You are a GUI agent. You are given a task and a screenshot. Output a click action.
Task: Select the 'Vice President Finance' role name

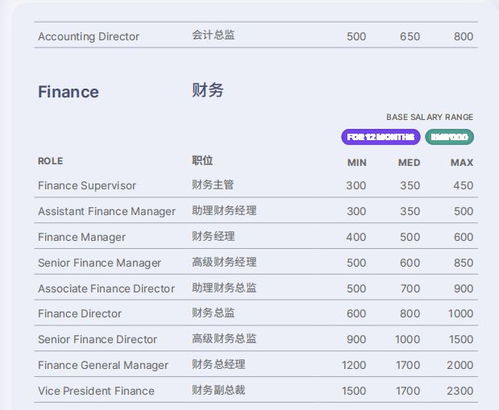point(96,391)
